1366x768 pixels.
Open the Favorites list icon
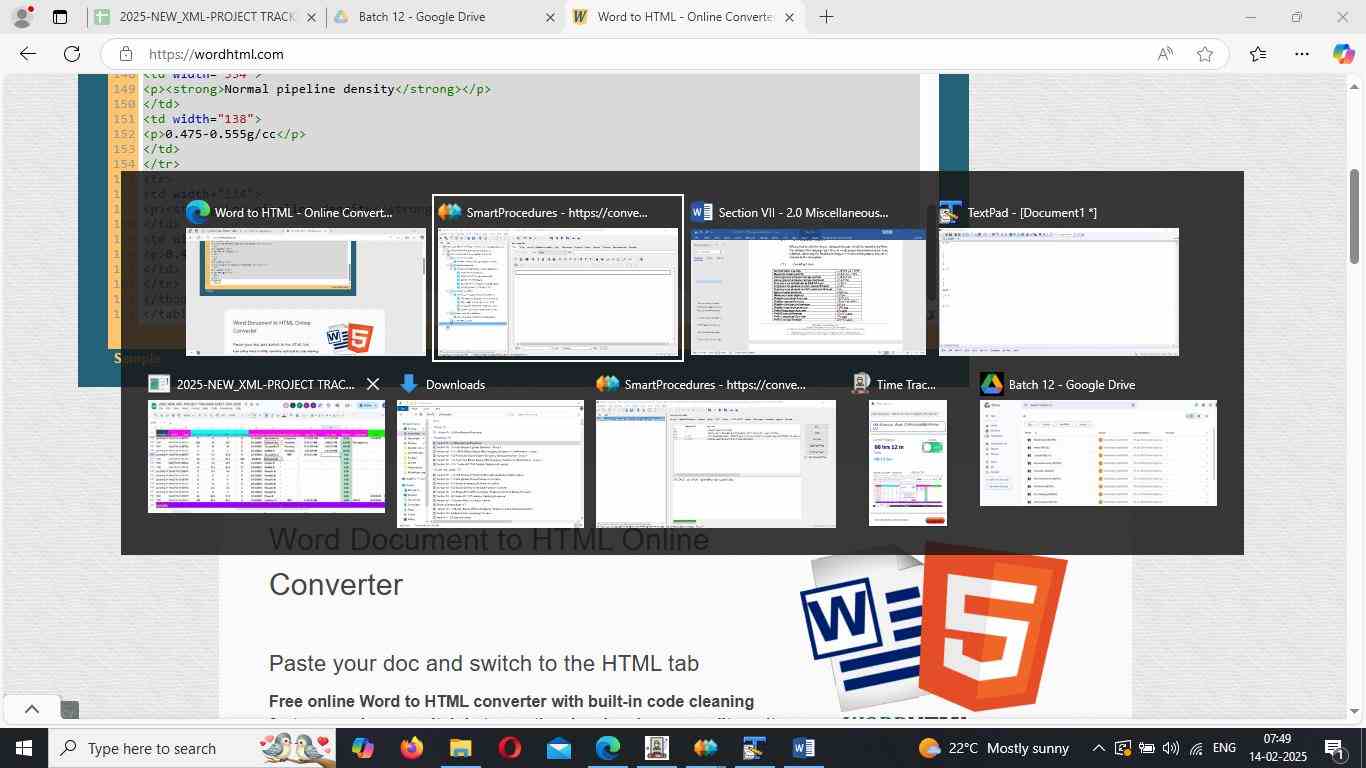click(1258, 54)
